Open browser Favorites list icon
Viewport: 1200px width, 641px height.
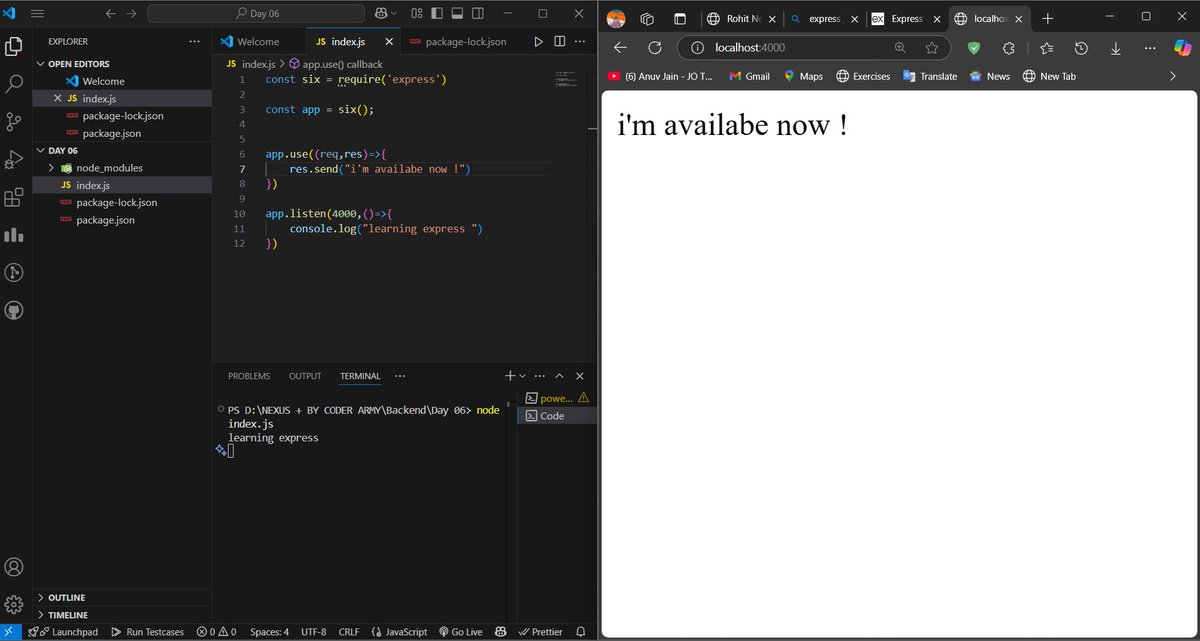[x=1046, y=48]
